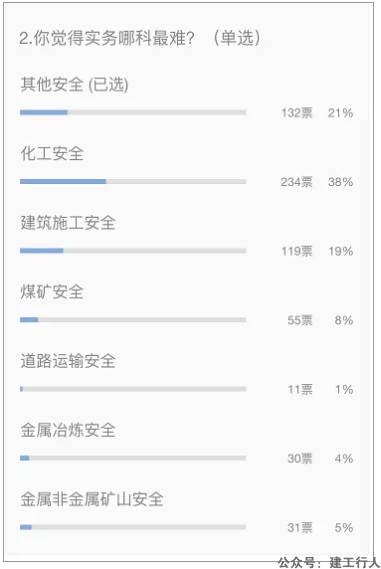Select the 道路运输安全 option
This screenshot has height=569, width=381.
(68, 361)
